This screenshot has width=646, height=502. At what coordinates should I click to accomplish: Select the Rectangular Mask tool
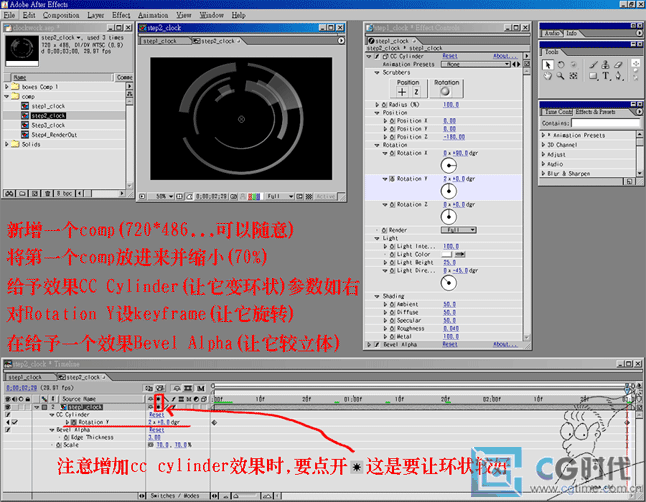(593, 76)
